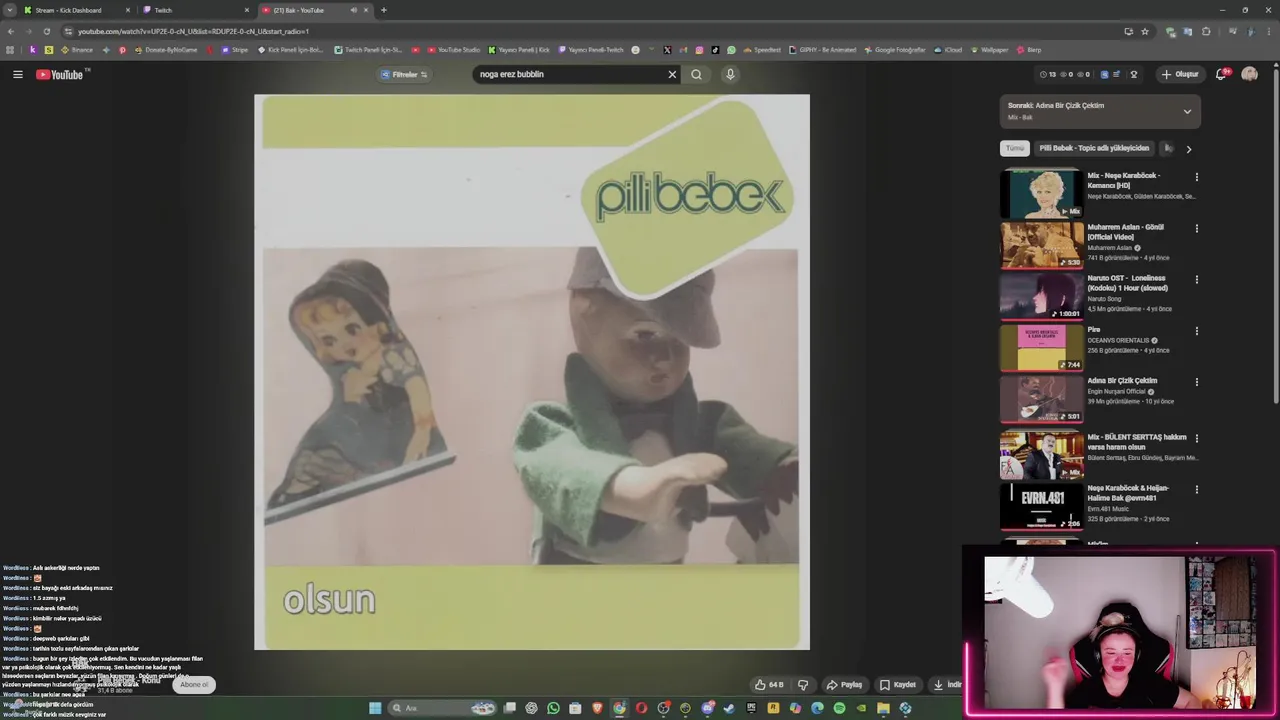Open File Explorer from the taskbar
Image resolution: width=1280 pixels, height=720 pixels.
(883, 708)
